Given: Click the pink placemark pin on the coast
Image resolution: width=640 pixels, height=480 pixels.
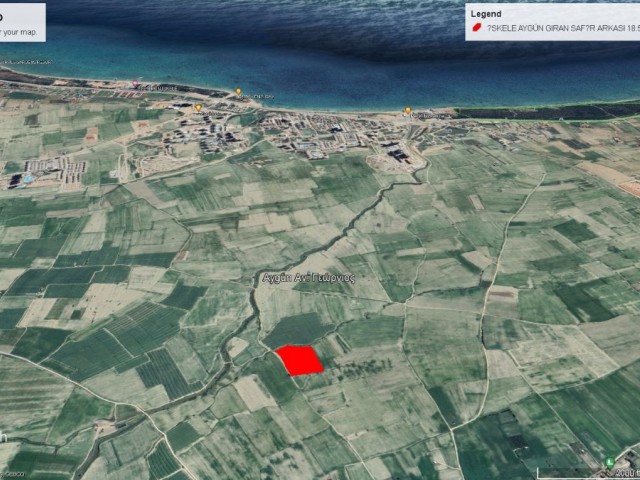Looking at the screenshot, I should click(135, 84).
